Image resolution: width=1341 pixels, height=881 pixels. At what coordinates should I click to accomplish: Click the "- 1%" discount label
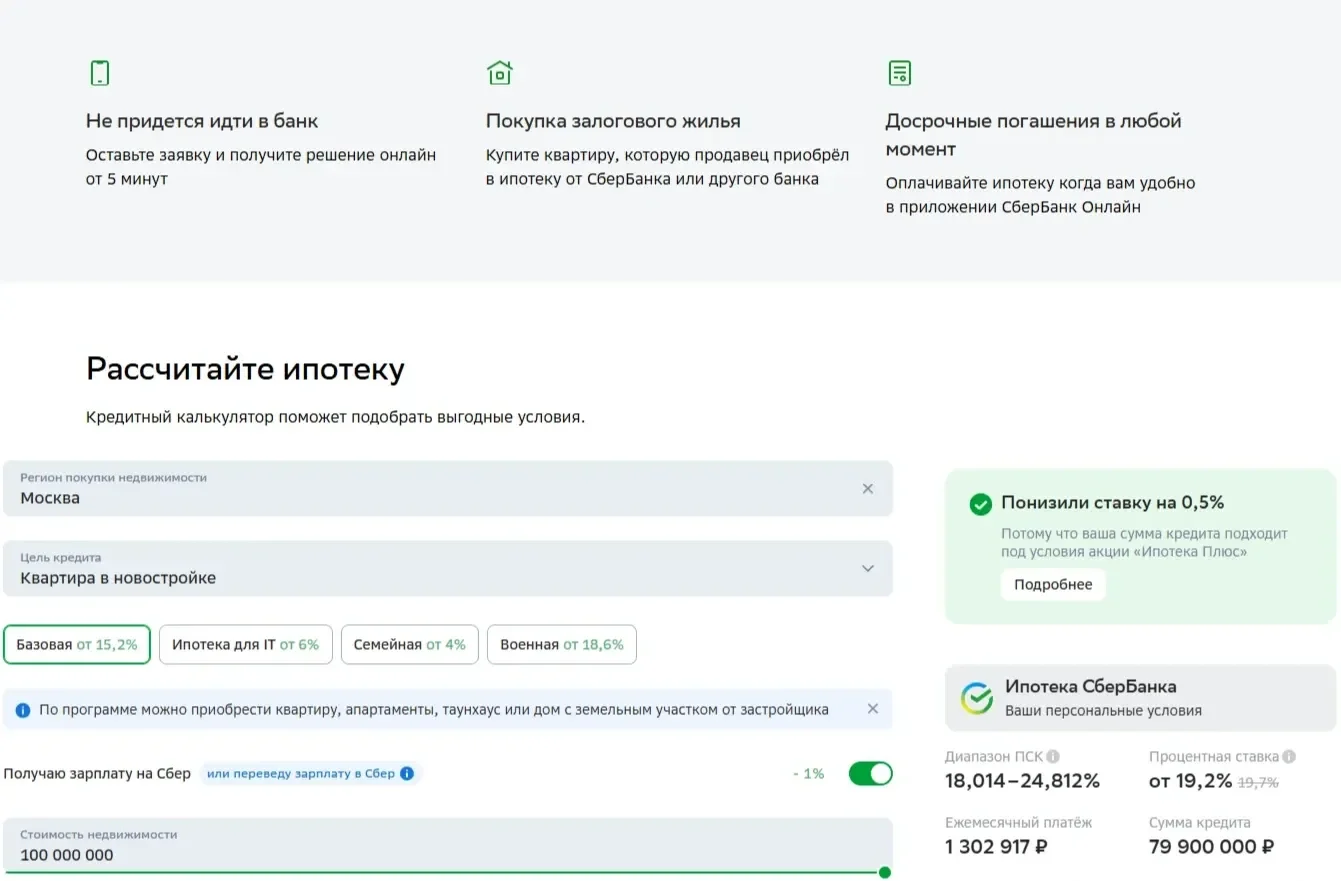point(808,774)
